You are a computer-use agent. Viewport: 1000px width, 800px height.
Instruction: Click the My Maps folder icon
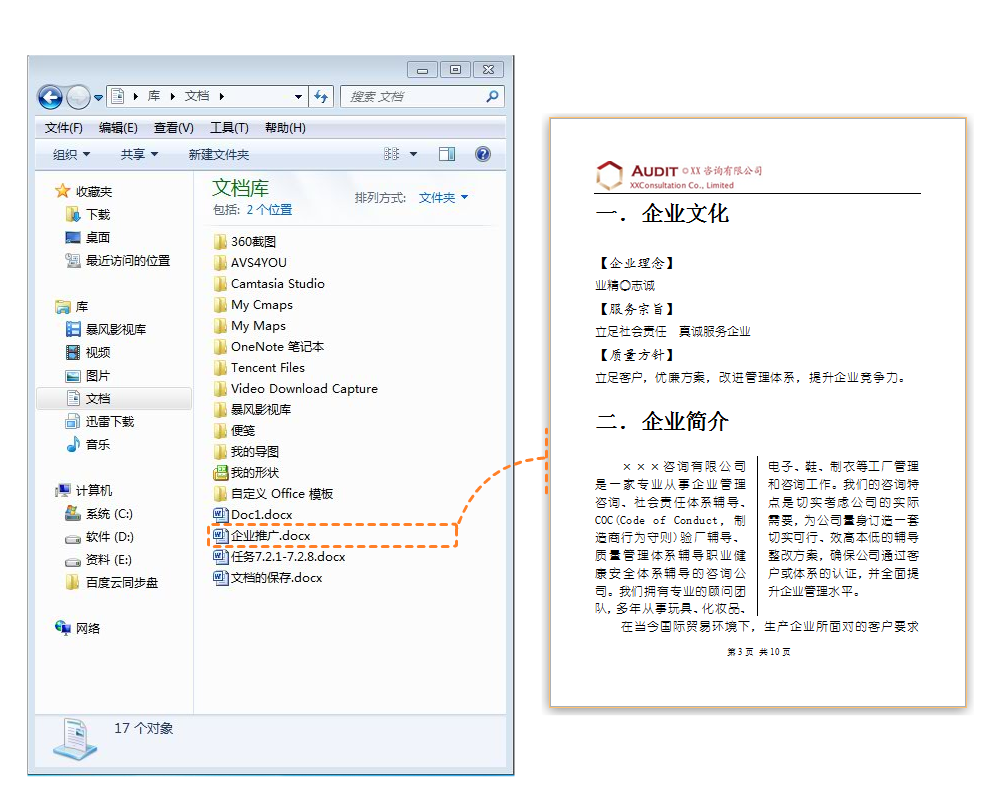click(220, 326)
